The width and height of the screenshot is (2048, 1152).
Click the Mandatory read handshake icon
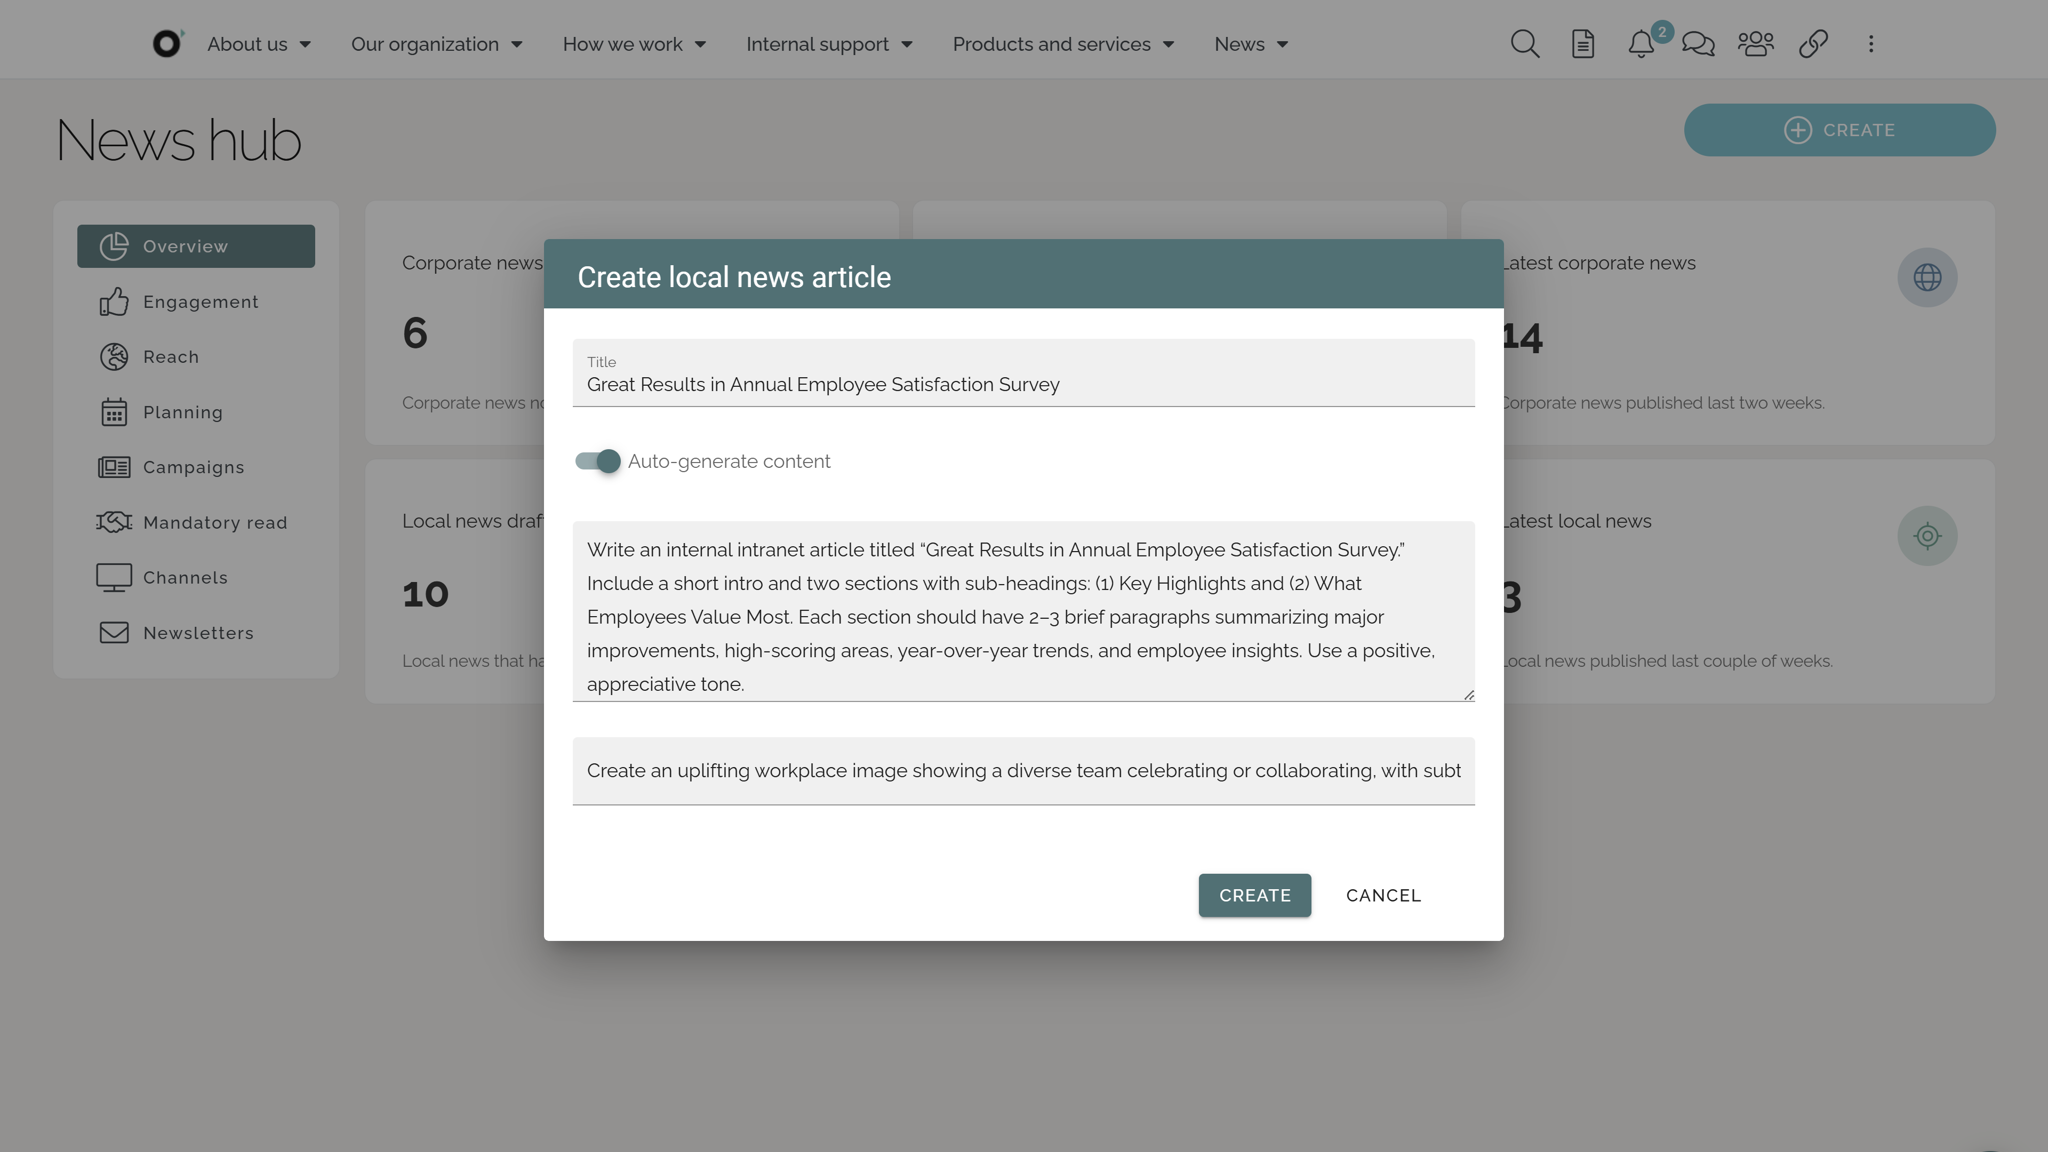(114, 522)
